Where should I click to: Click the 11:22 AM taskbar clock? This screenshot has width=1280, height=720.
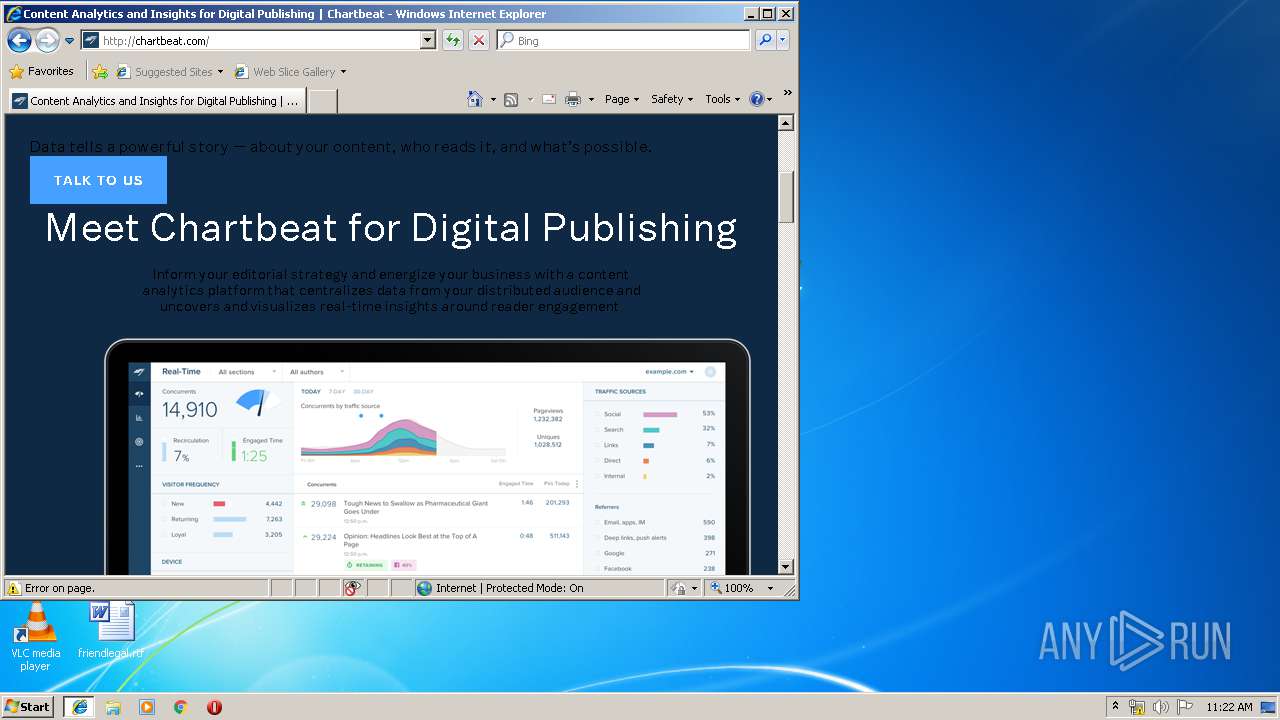1229,707
